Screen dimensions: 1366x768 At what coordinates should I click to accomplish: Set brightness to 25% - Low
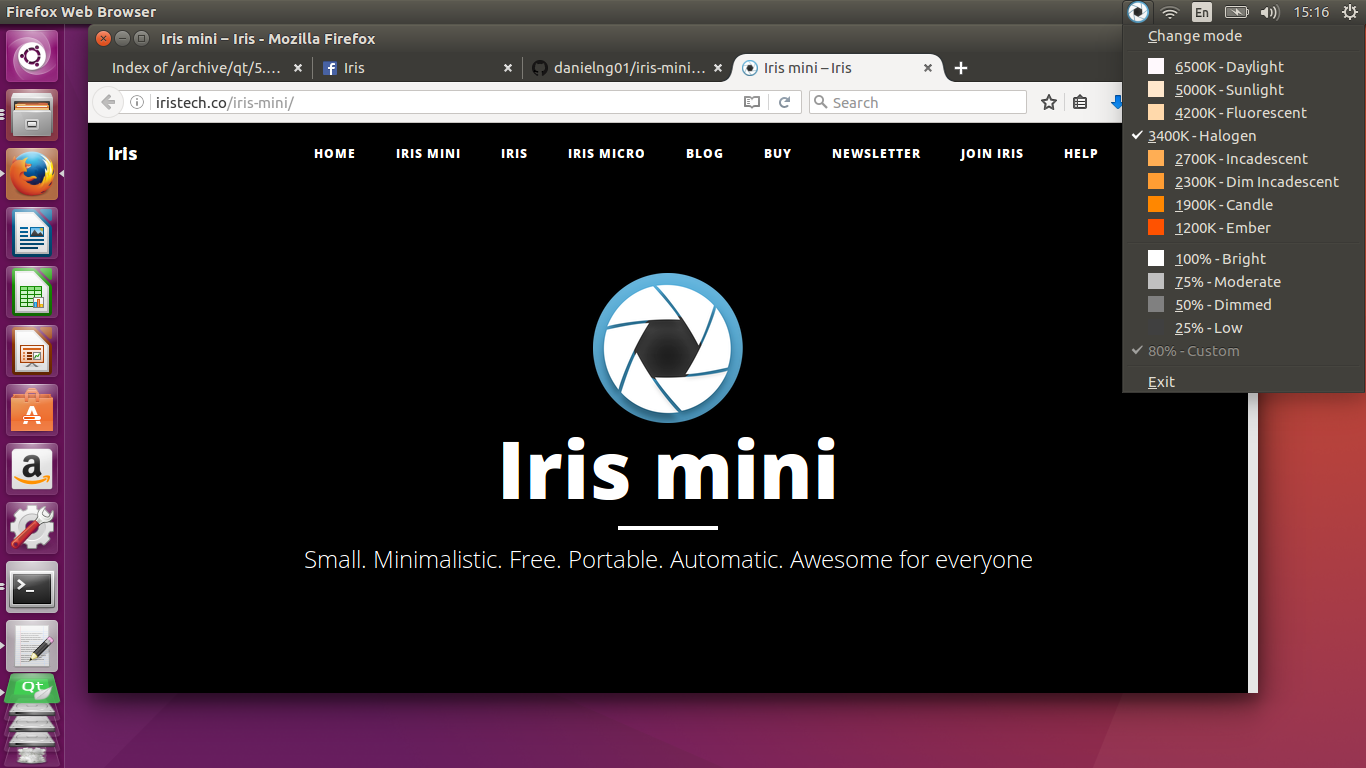click(x=1244, y=328)
